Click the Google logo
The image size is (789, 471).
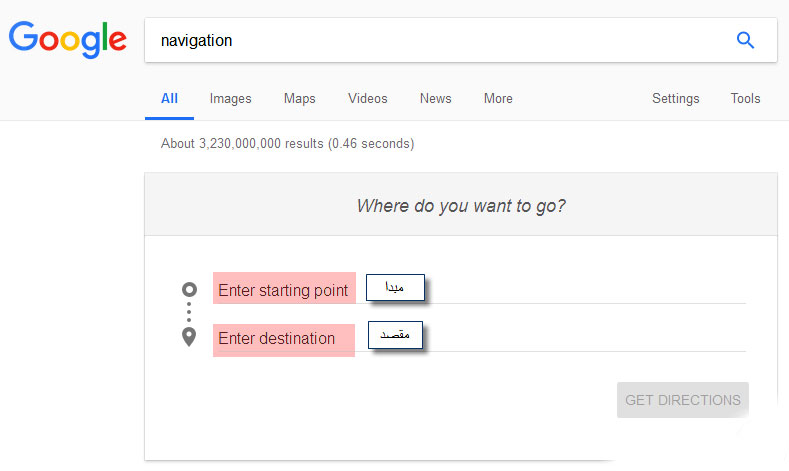(x=67, y=39)
